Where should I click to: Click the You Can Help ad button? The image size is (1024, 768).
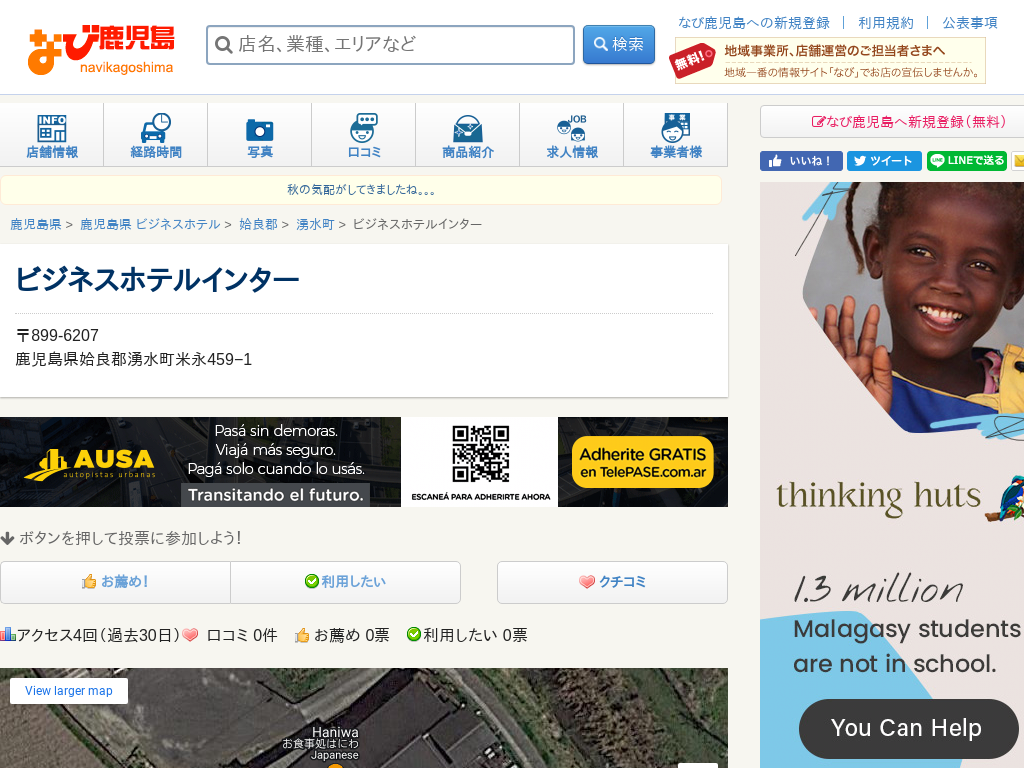click(x=908, y=728)
